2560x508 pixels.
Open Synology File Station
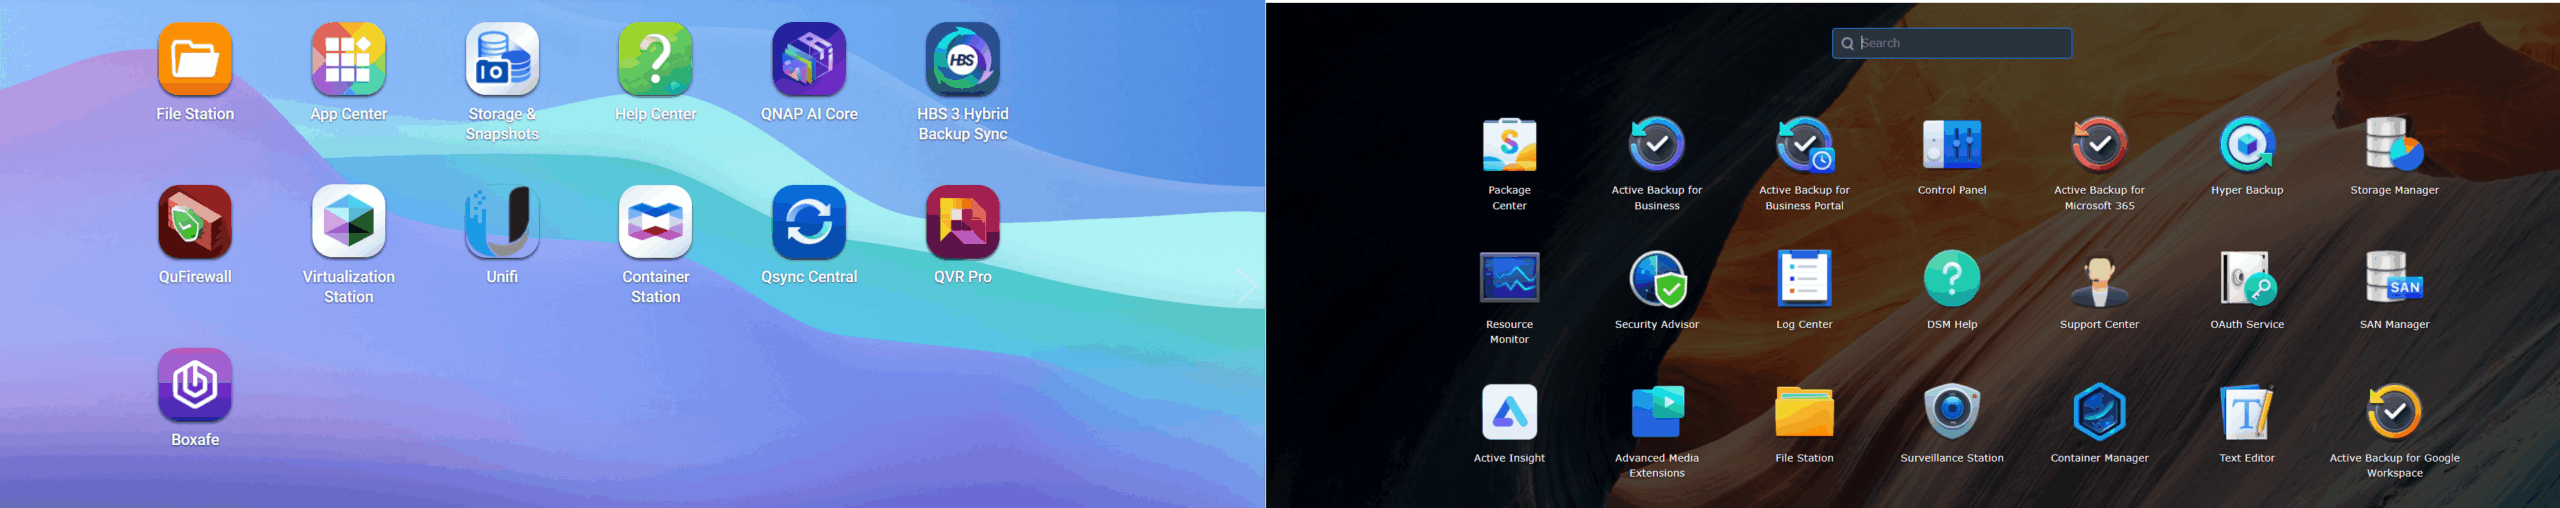[x=1804, y=412]
